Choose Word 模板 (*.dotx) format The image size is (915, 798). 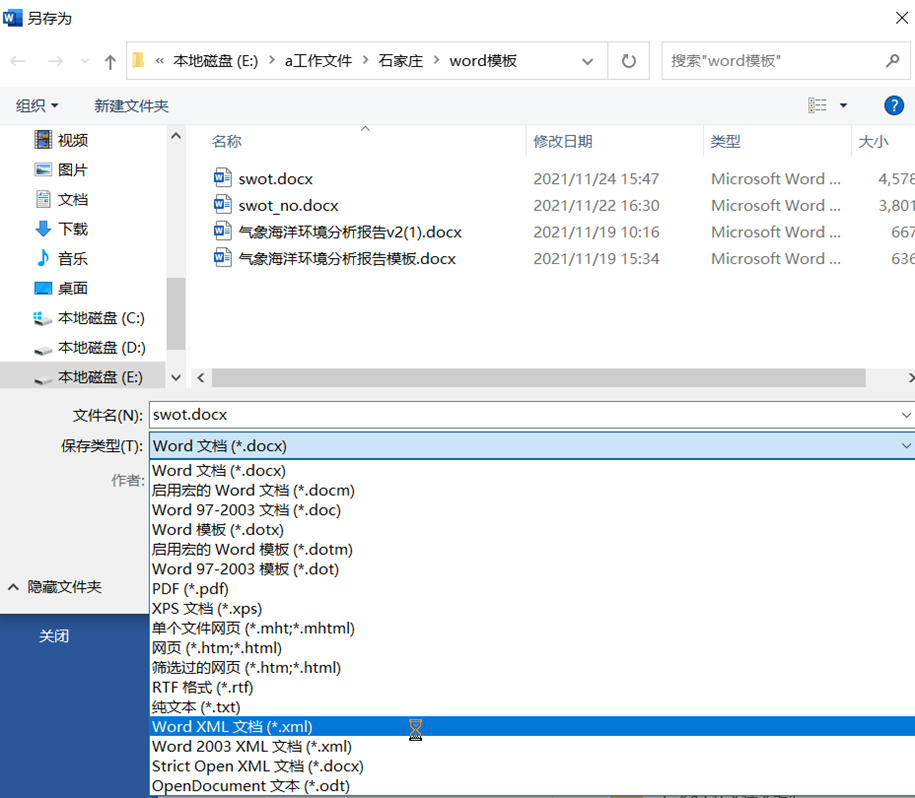tap(532, 530)
